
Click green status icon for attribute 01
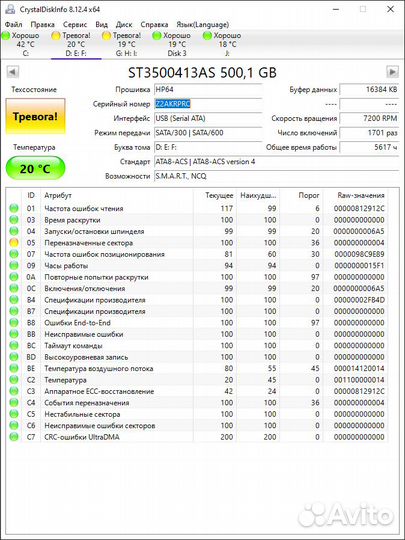coord(14,208)
